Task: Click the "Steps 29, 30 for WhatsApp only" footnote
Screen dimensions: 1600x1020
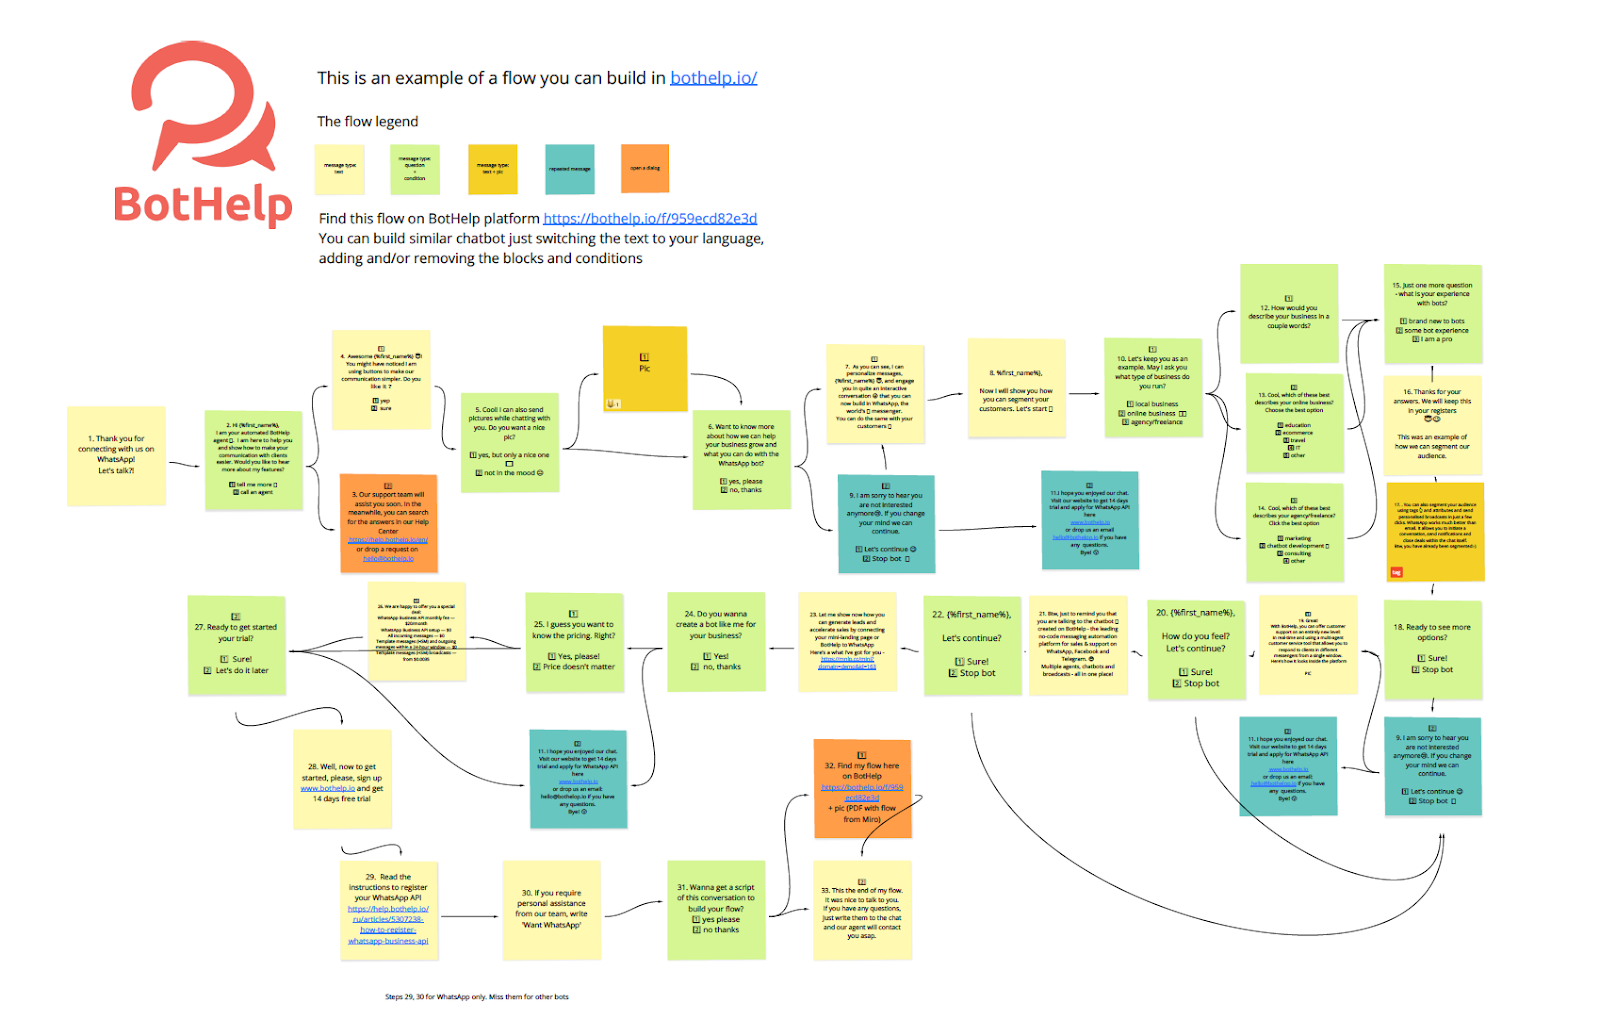Action: click(x=477, y=996)
